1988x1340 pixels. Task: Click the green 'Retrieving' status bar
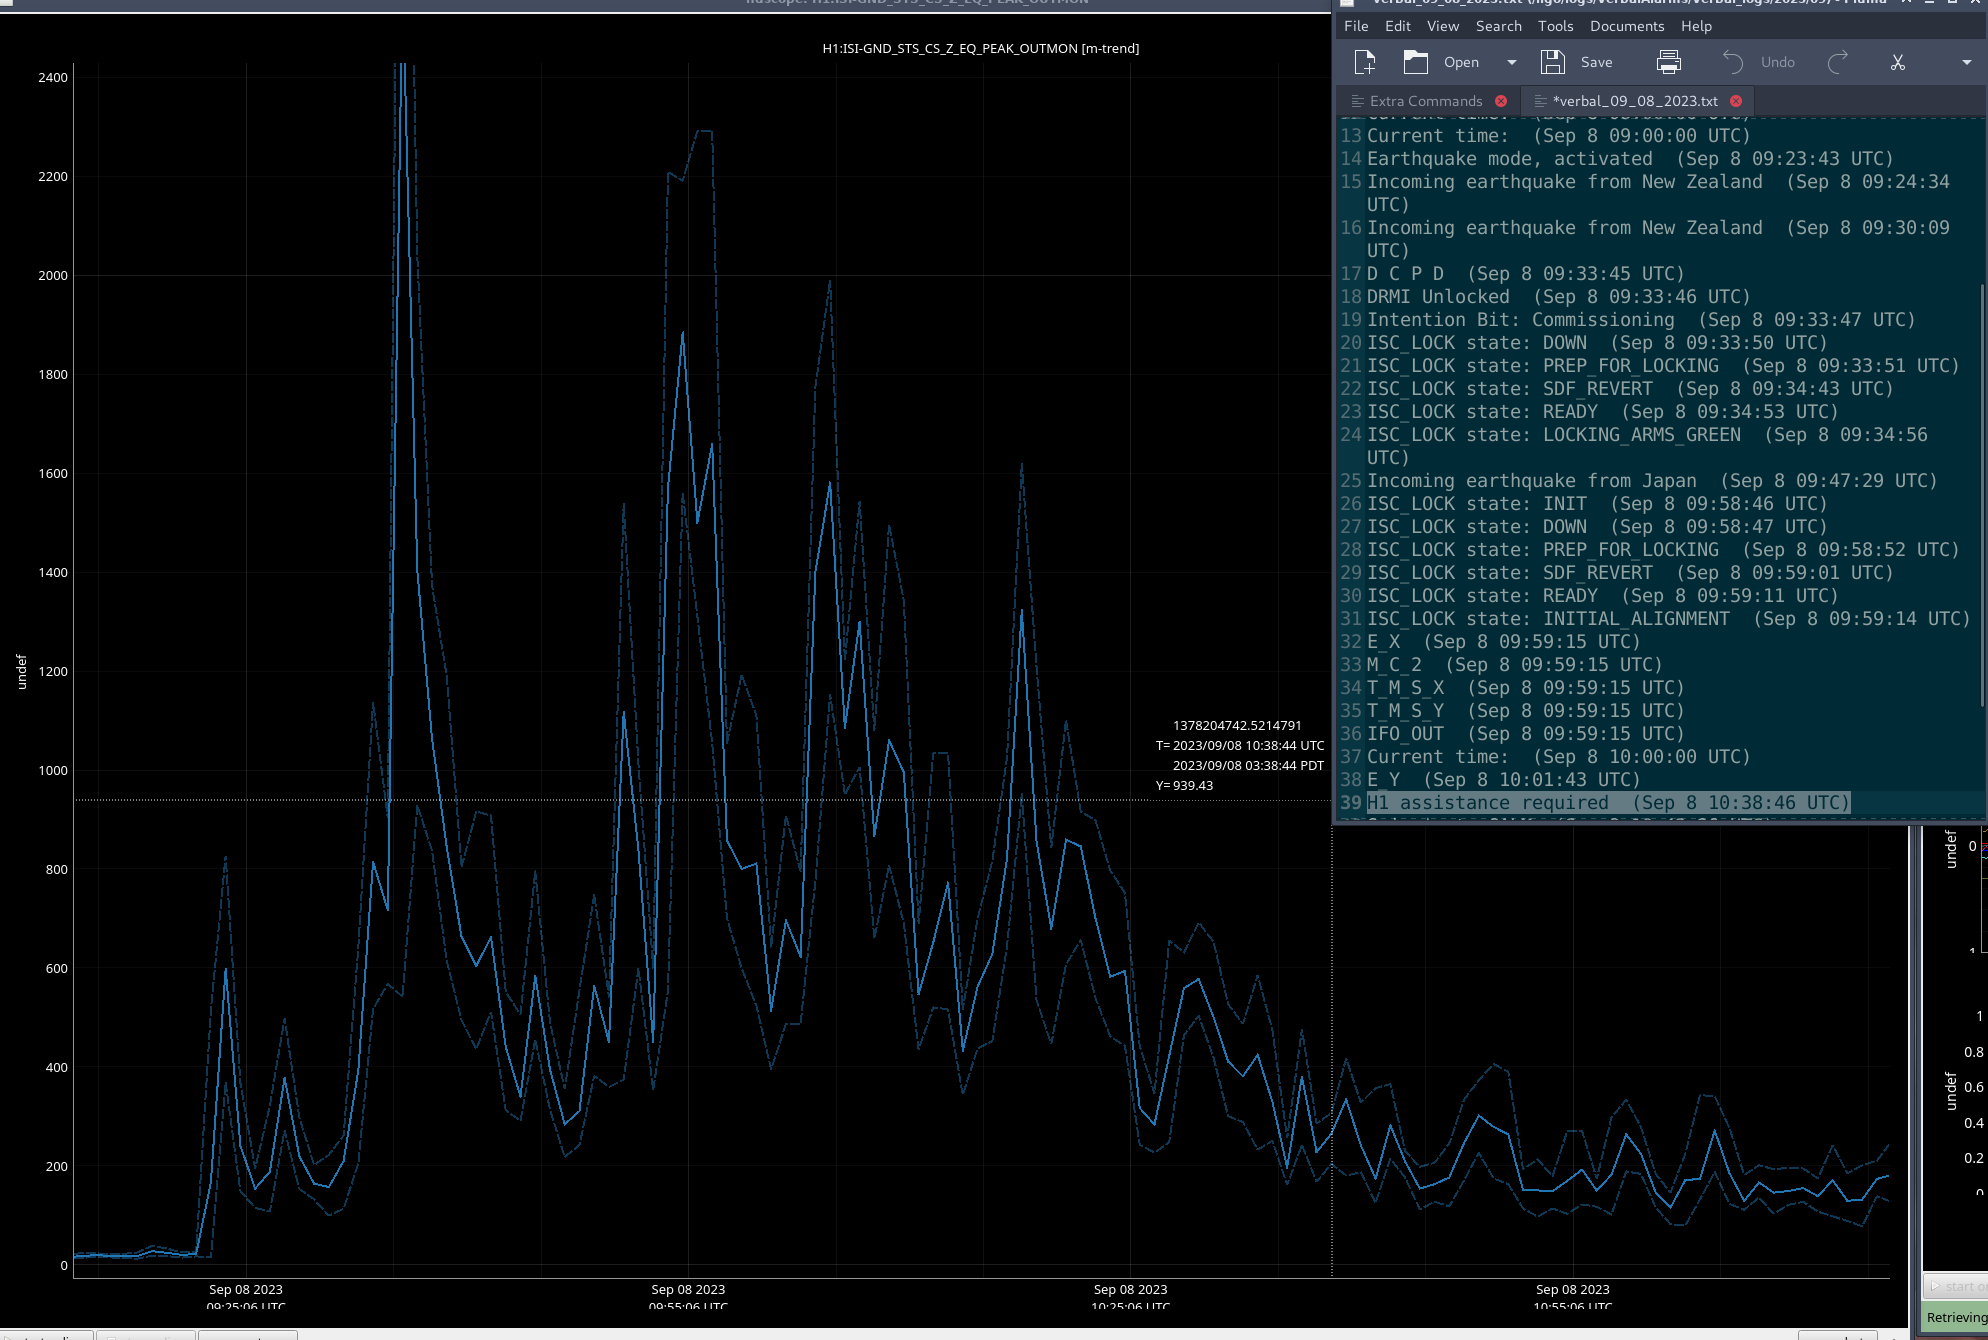point(1955,1317)
